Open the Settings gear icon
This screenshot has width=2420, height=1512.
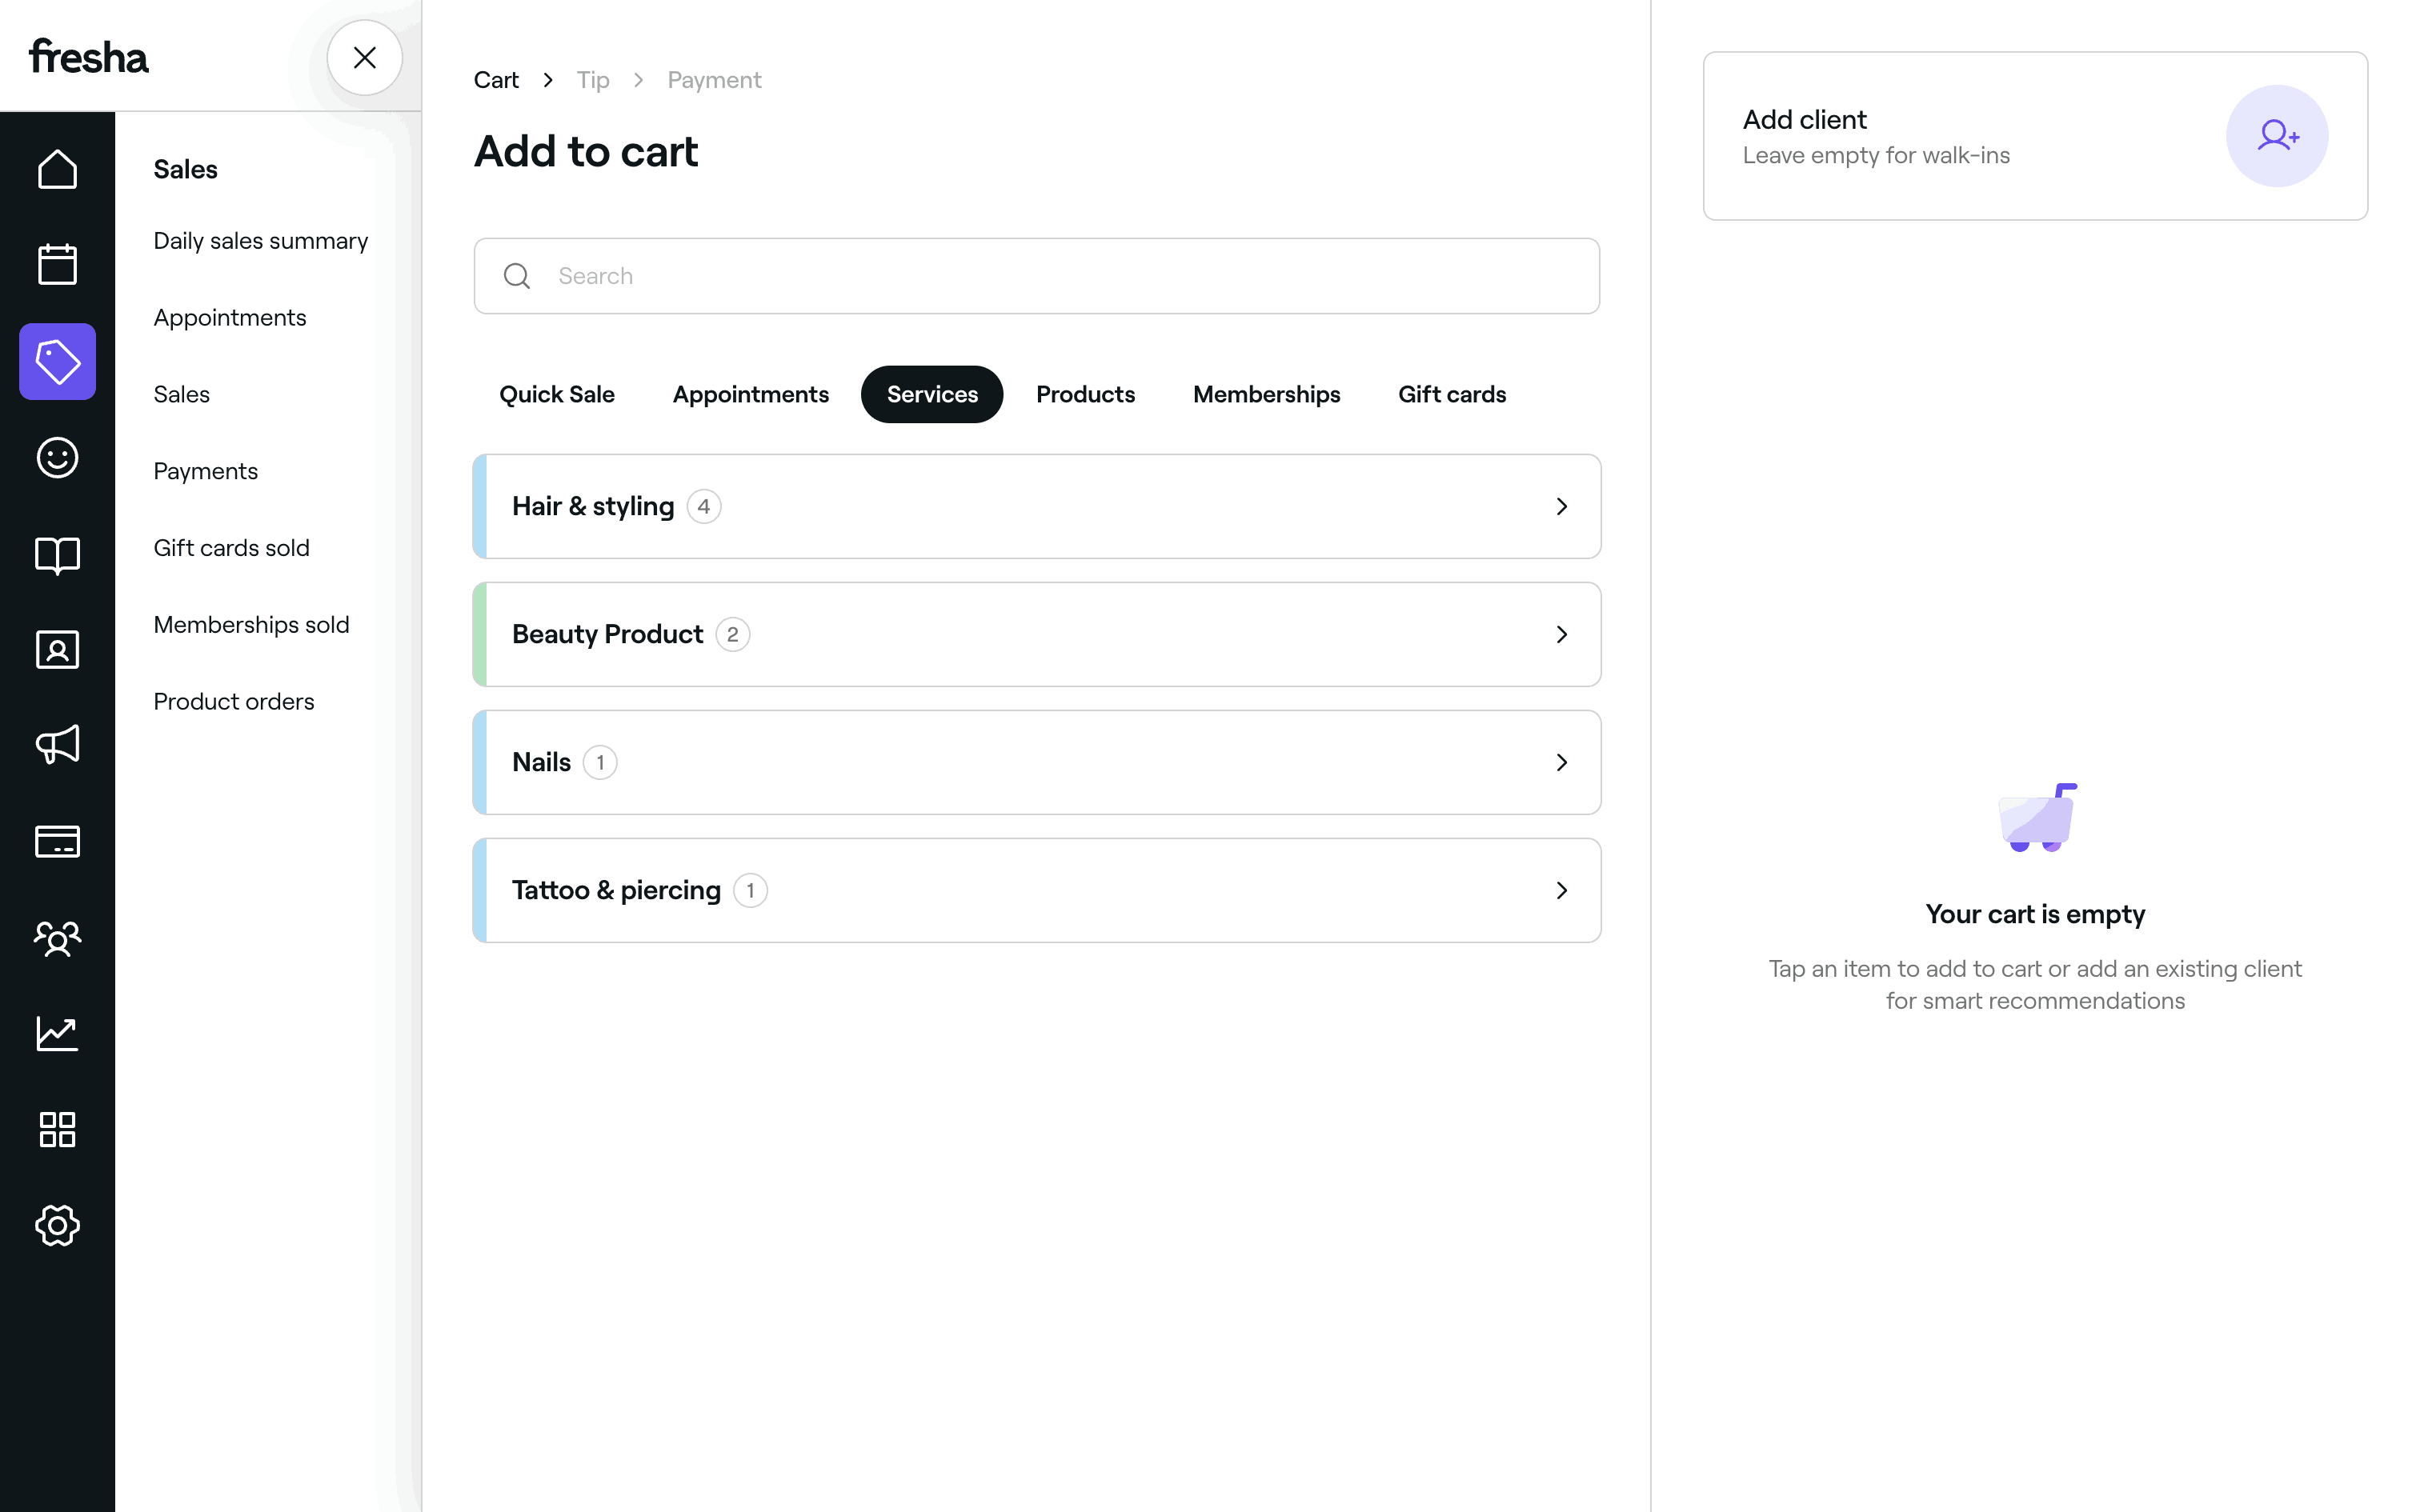coord(57,1225)
